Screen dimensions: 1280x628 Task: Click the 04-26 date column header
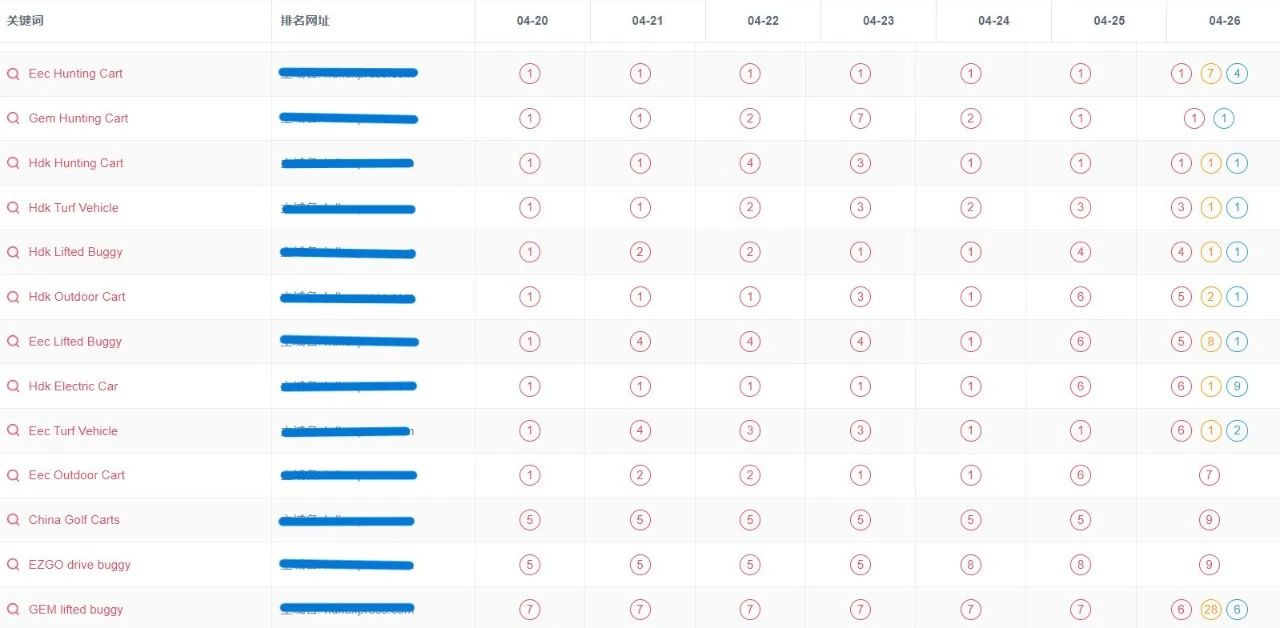[1224, 21]
